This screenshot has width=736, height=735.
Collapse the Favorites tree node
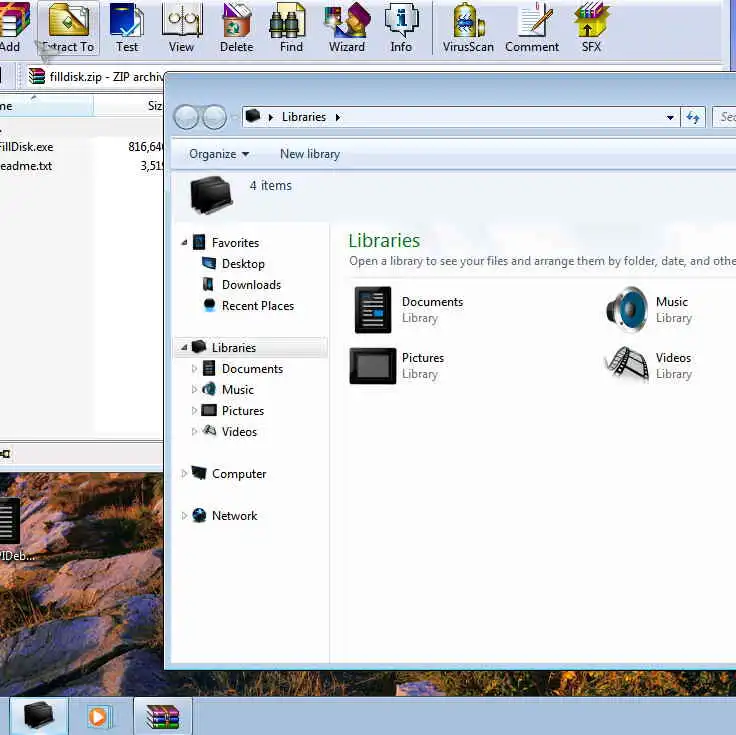coord(184,243)
